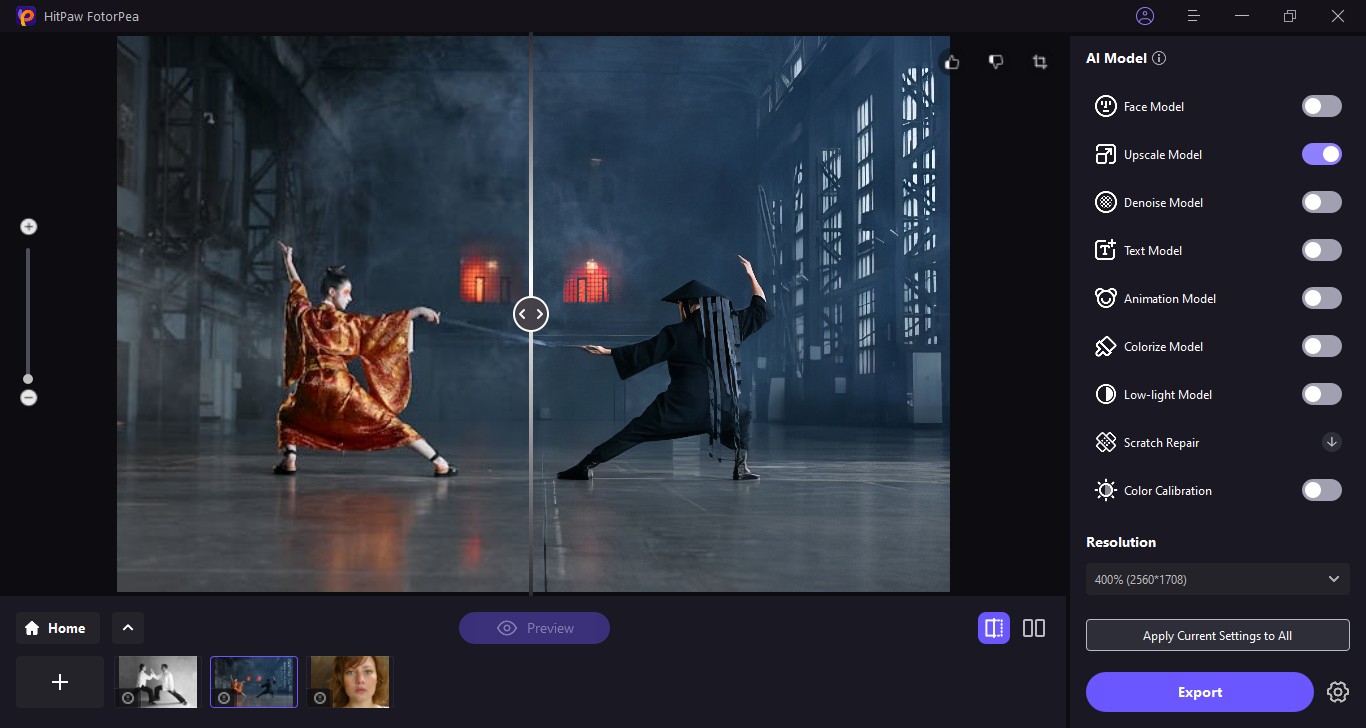
Task: Click the zoom in plus icon
Action: click(29, 227)
